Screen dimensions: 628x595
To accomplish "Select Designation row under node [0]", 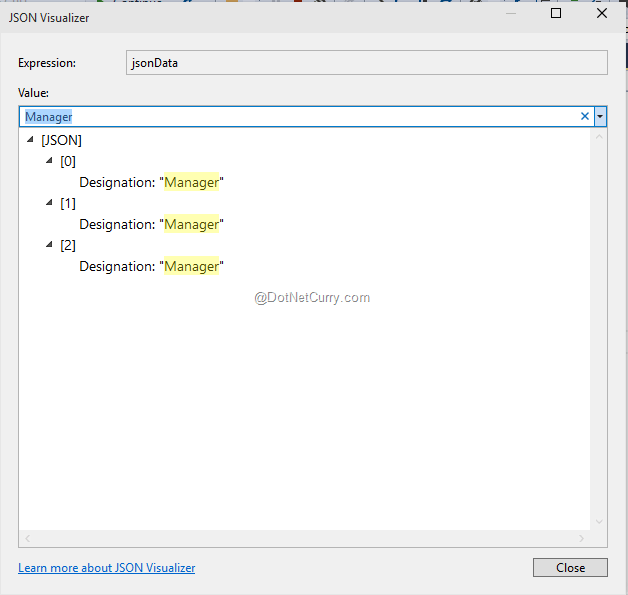I will [151, 183].
